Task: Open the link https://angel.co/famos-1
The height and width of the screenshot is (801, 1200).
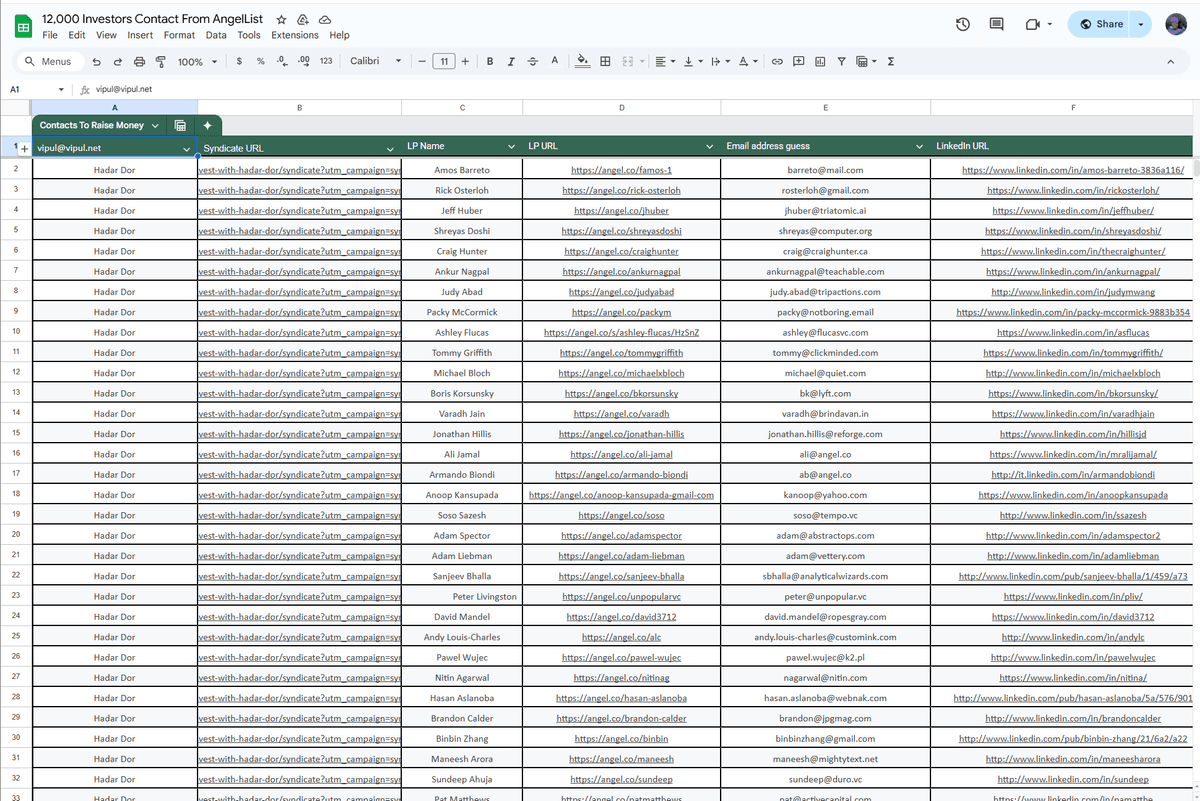Action: [621, 170]
